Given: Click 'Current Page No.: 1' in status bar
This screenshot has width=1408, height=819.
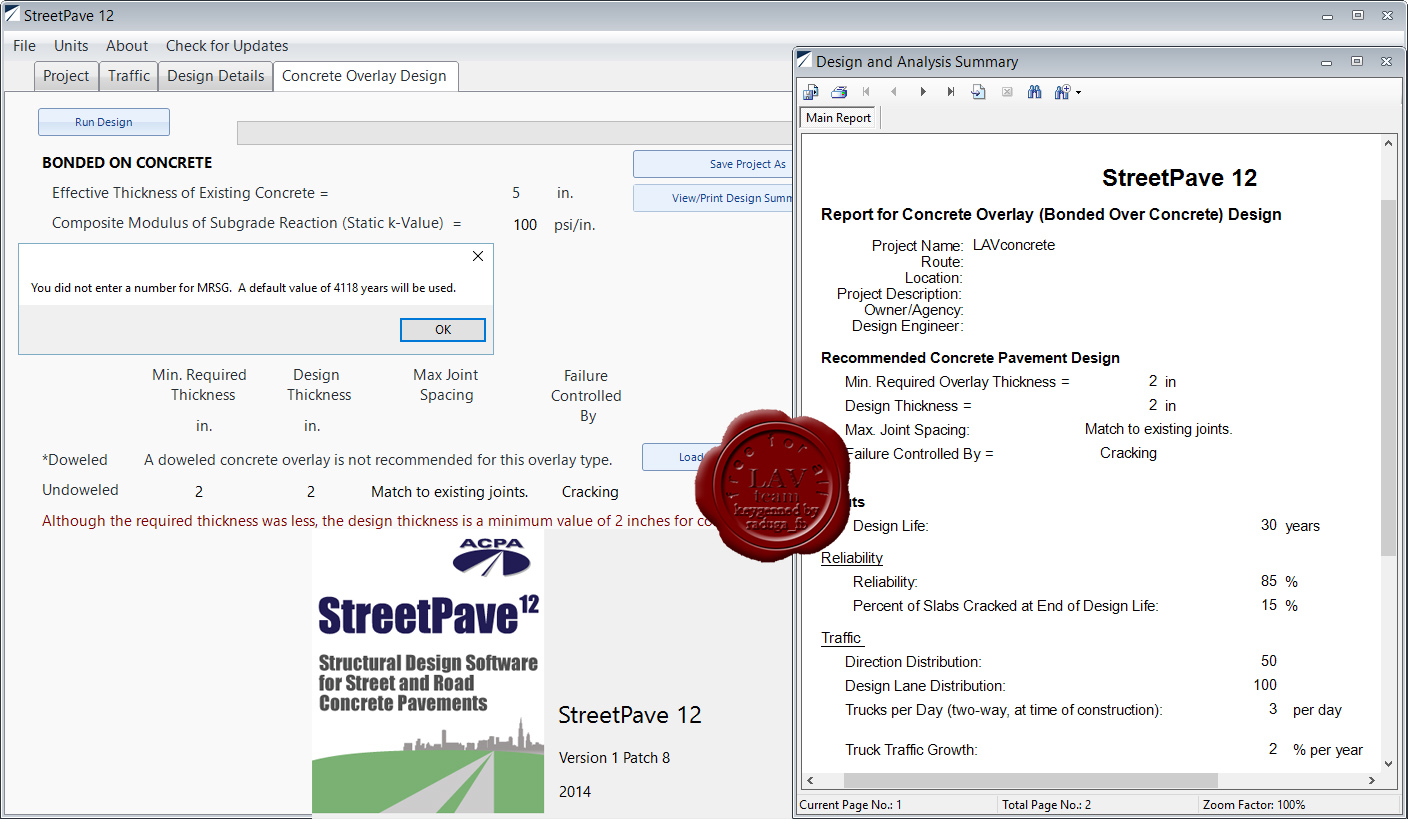Looking at the screenshot, I should coord(851,805).
